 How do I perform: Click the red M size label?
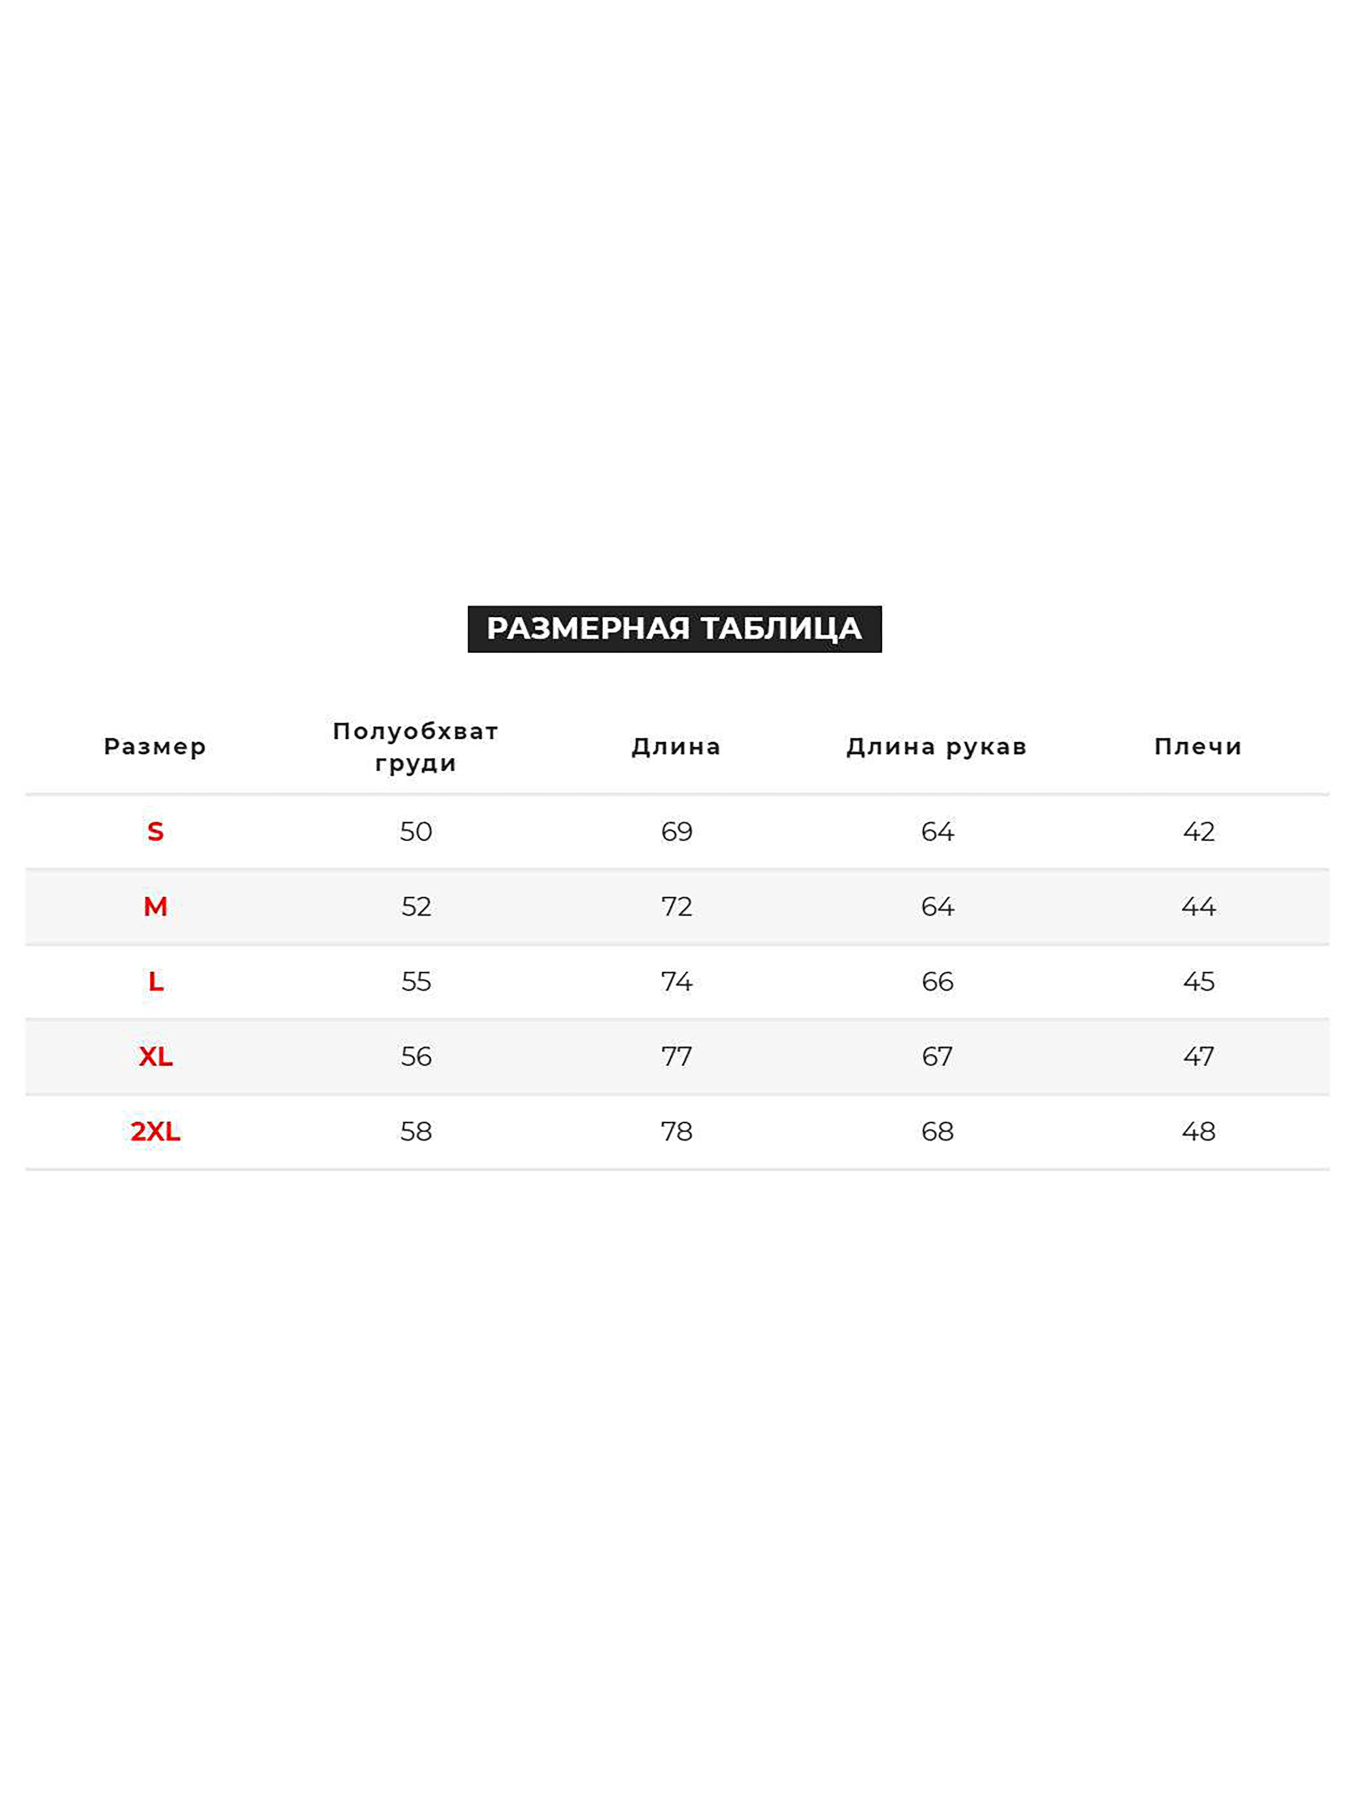(155, 906)
